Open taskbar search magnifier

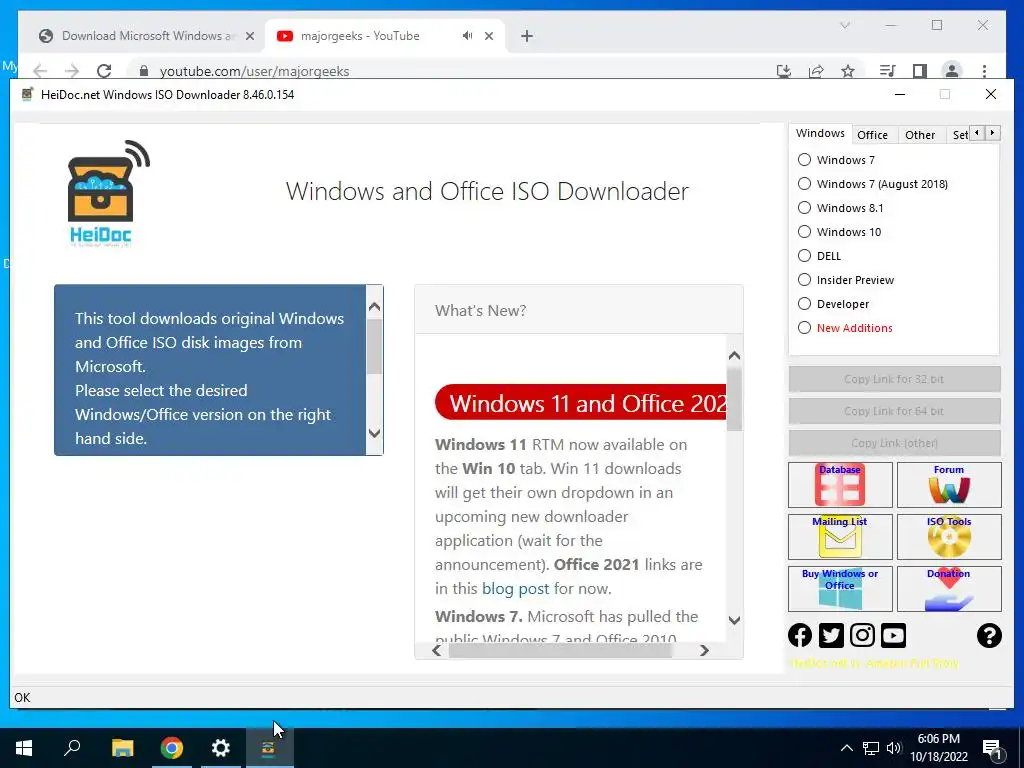coord(72,748)
